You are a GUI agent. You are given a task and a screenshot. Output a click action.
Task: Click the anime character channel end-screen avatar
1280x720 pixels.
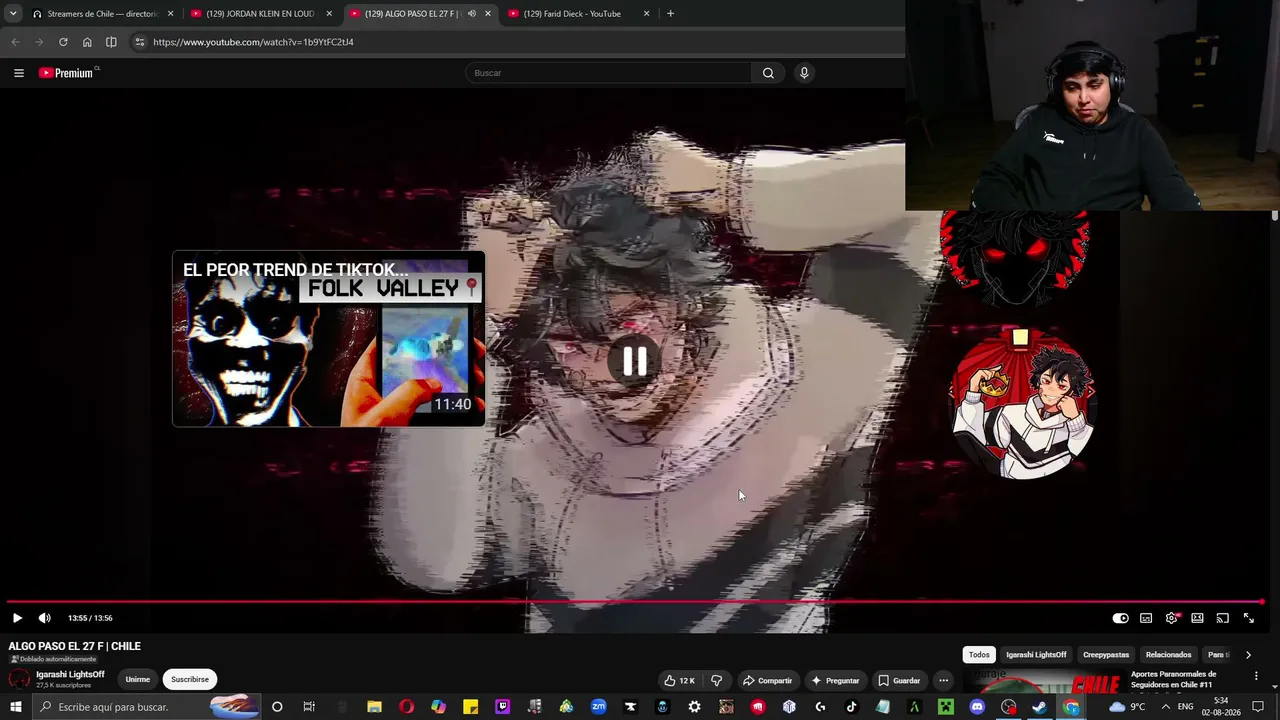click(1022, 404)
